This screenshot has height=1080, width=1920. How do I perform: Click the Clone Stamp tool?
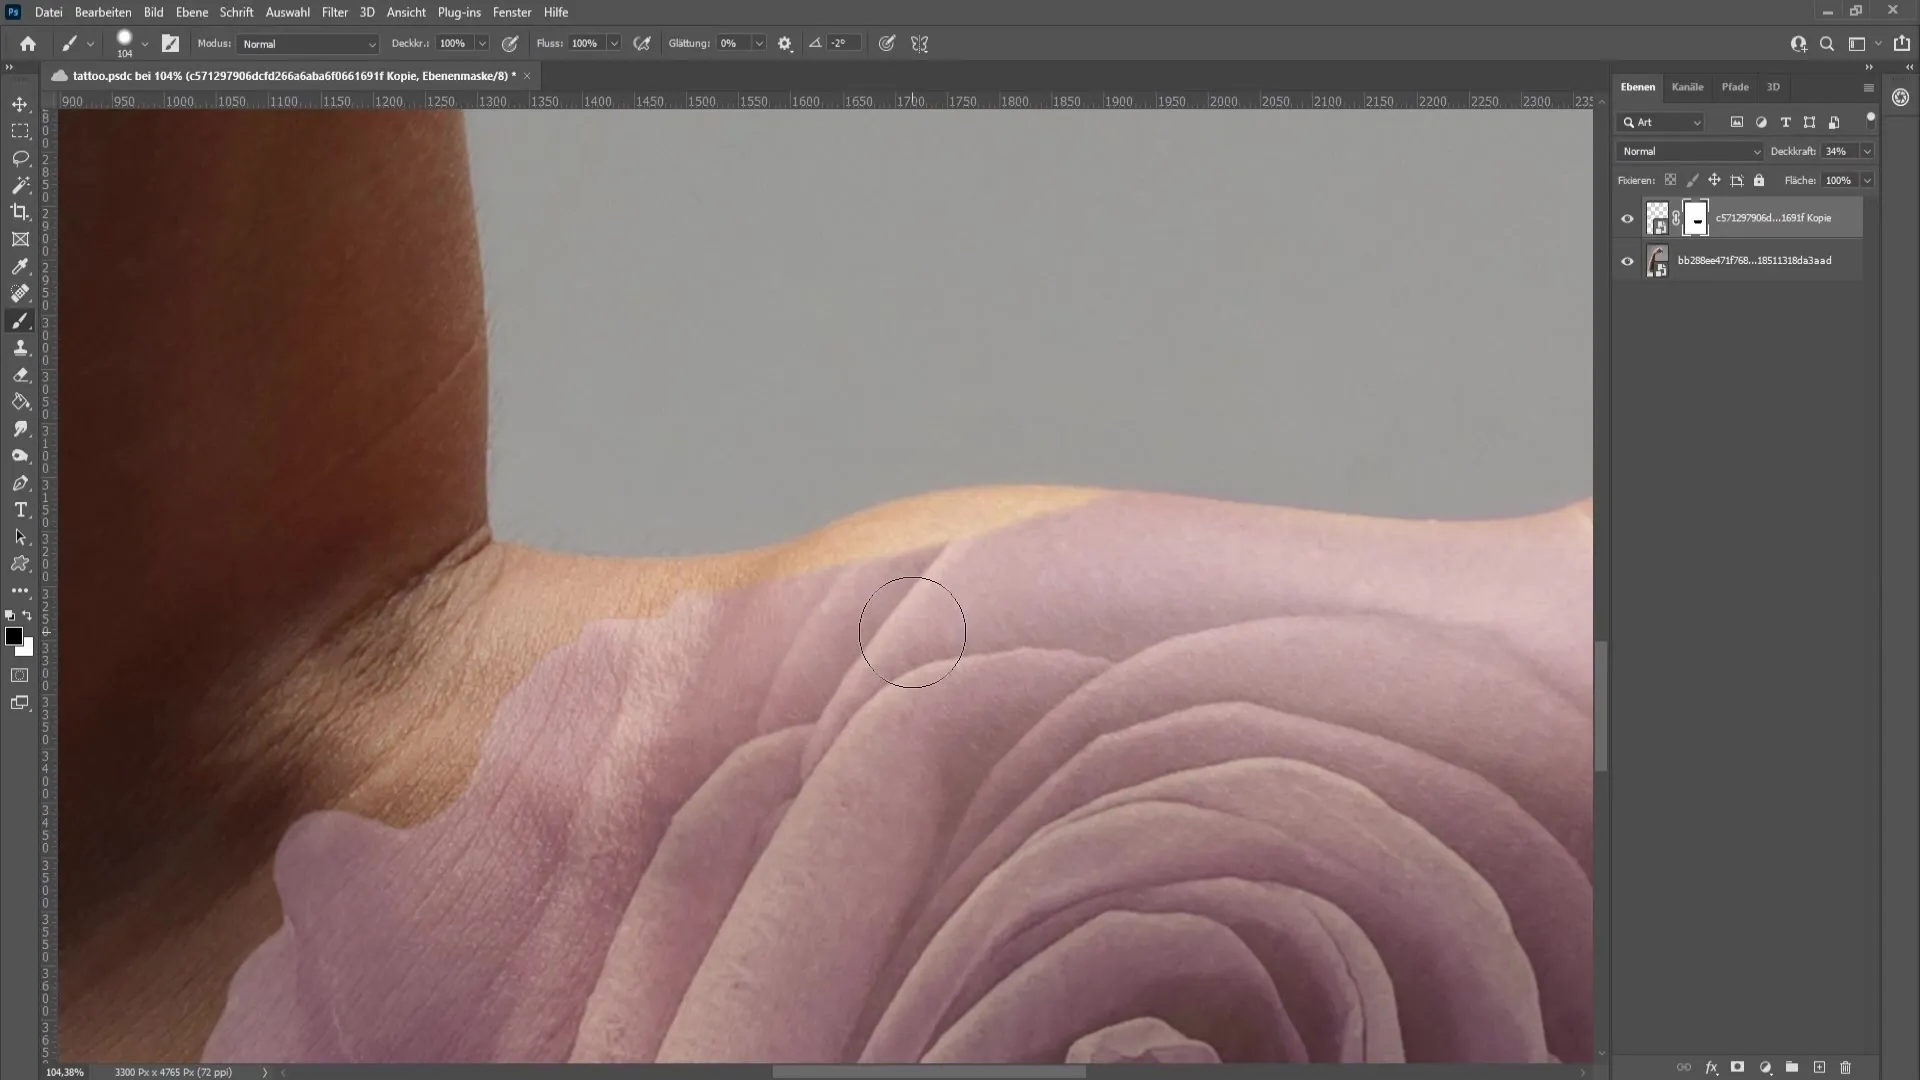point(20,347)
